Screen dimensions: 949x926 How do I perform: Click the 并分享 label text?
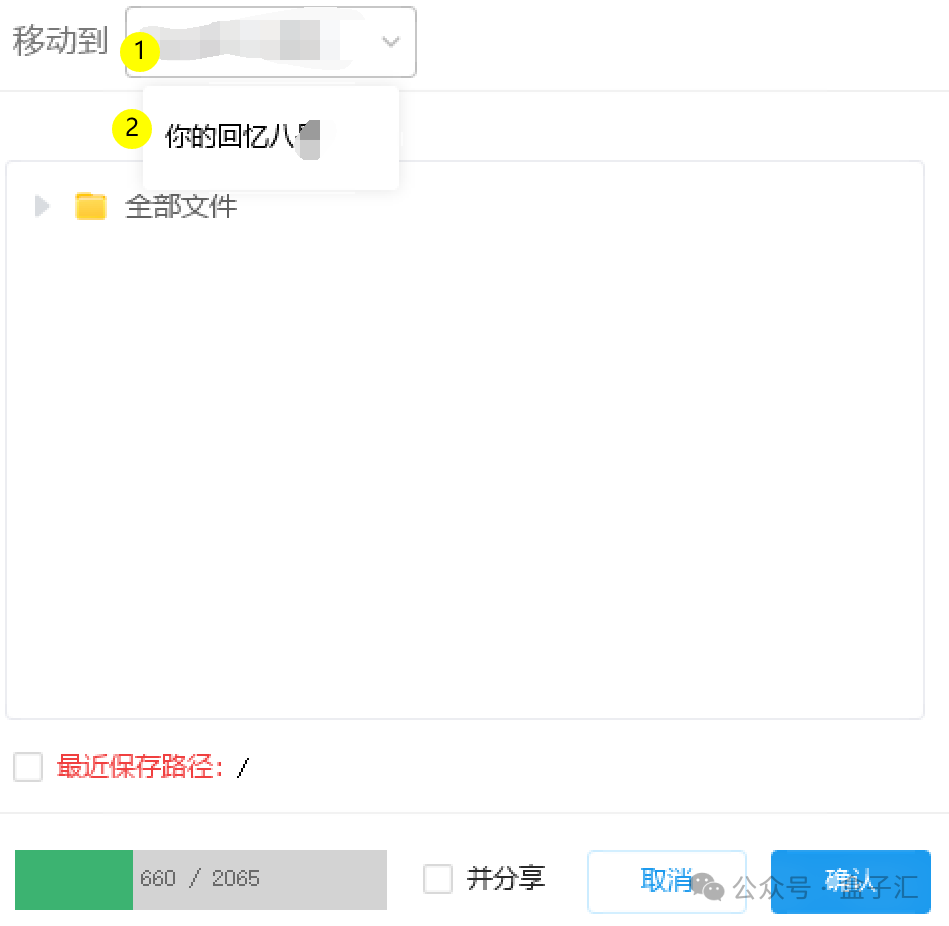(x=506, y=879)
